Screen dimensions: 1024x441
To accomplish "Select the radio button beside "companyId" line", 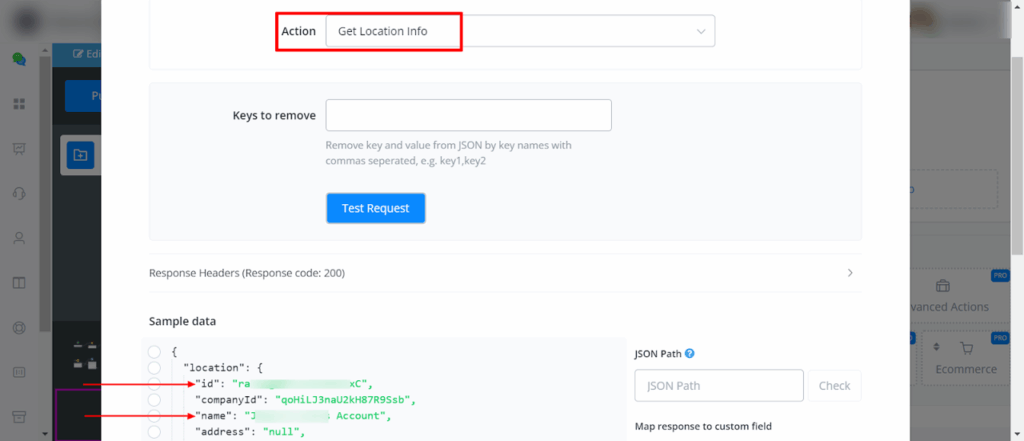I will 154,399.
